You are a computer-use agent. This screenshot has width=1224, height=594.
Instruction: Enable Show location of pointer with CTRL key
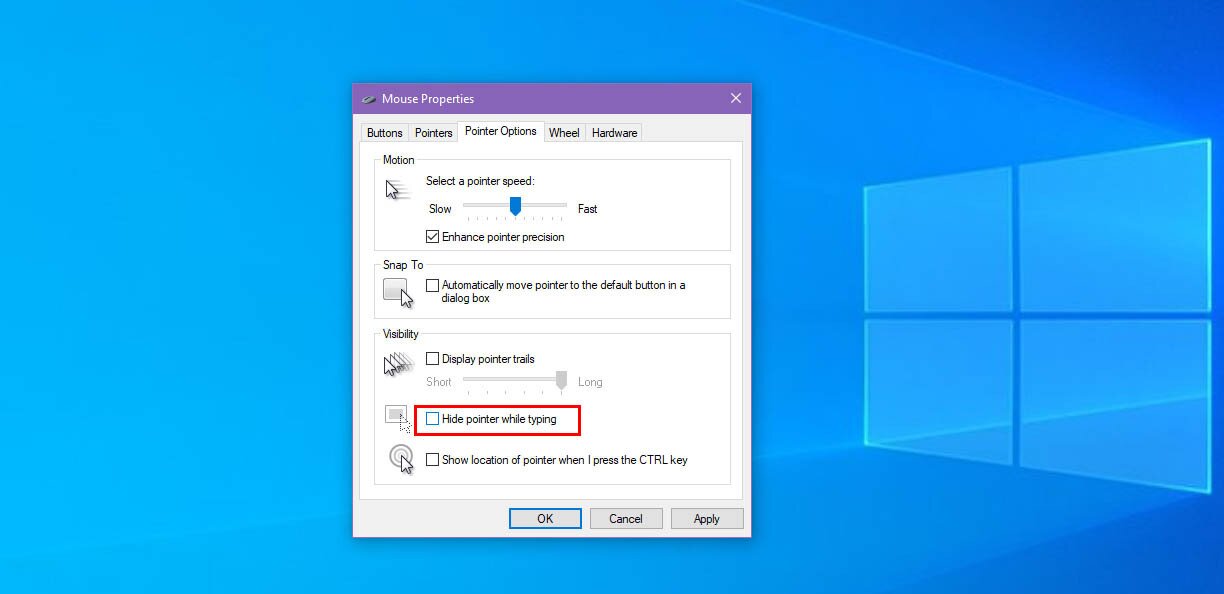click(x=432, y=459)
